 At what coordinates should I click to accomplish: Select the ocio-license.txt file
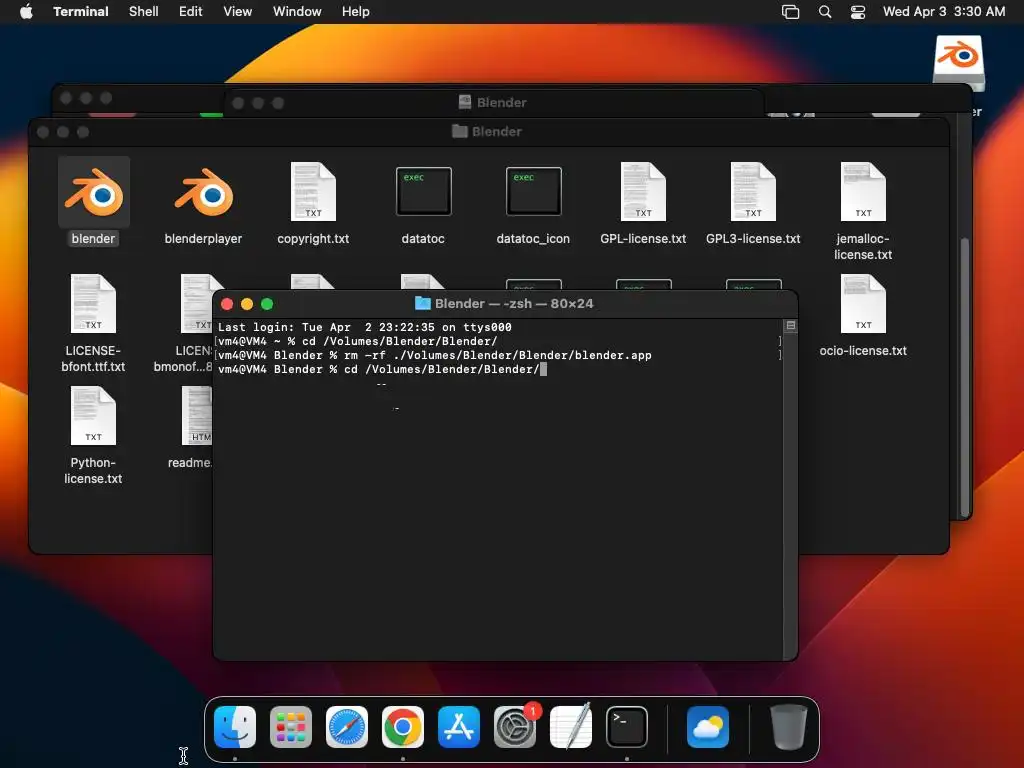coord(863,304)
